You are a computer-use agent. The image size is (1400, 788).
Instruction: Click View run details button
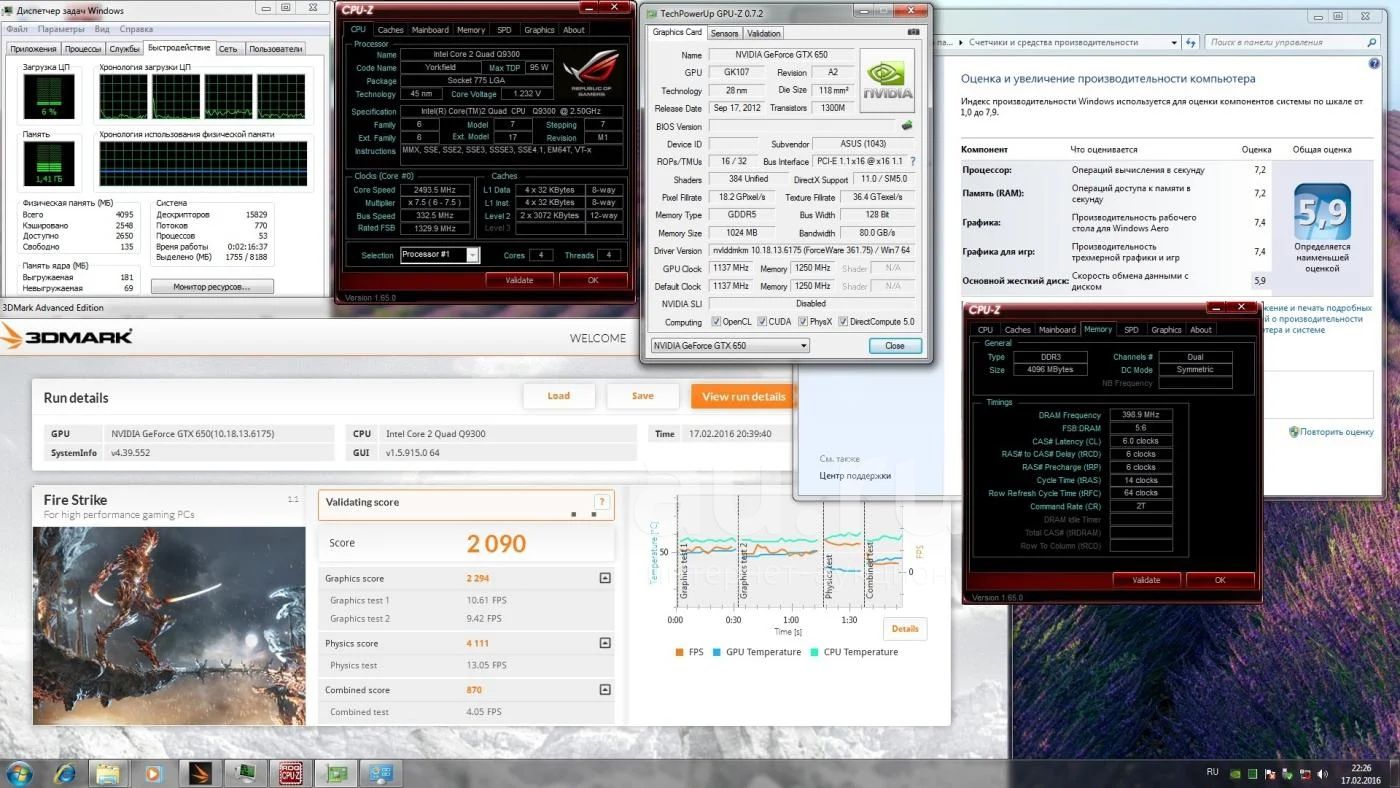point(744,396)
